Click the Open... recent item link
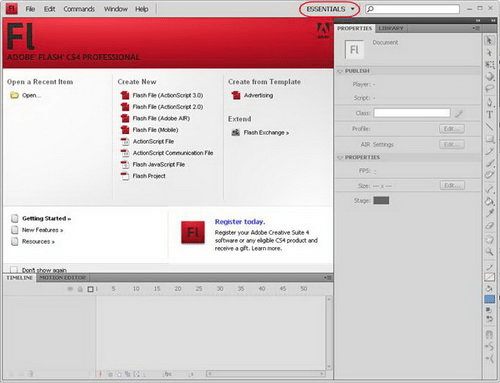This screenshot has width=500, height=383. point(25,95)
